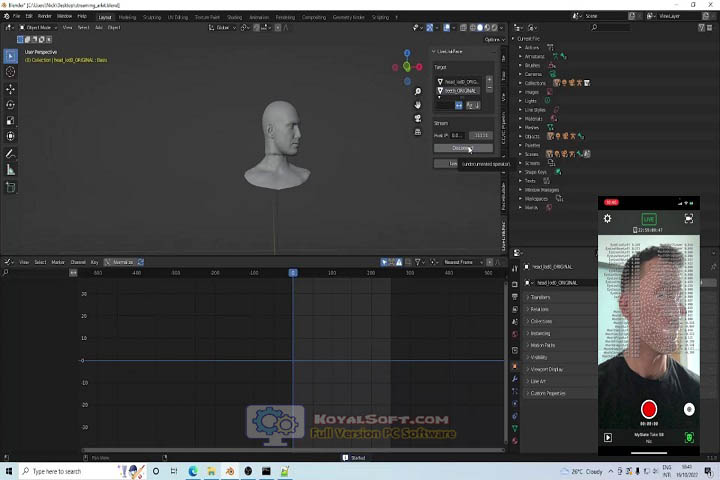Open the Object properties orange square tab
The height and width of the screenshot is (480, 720).
coord(515,367)
